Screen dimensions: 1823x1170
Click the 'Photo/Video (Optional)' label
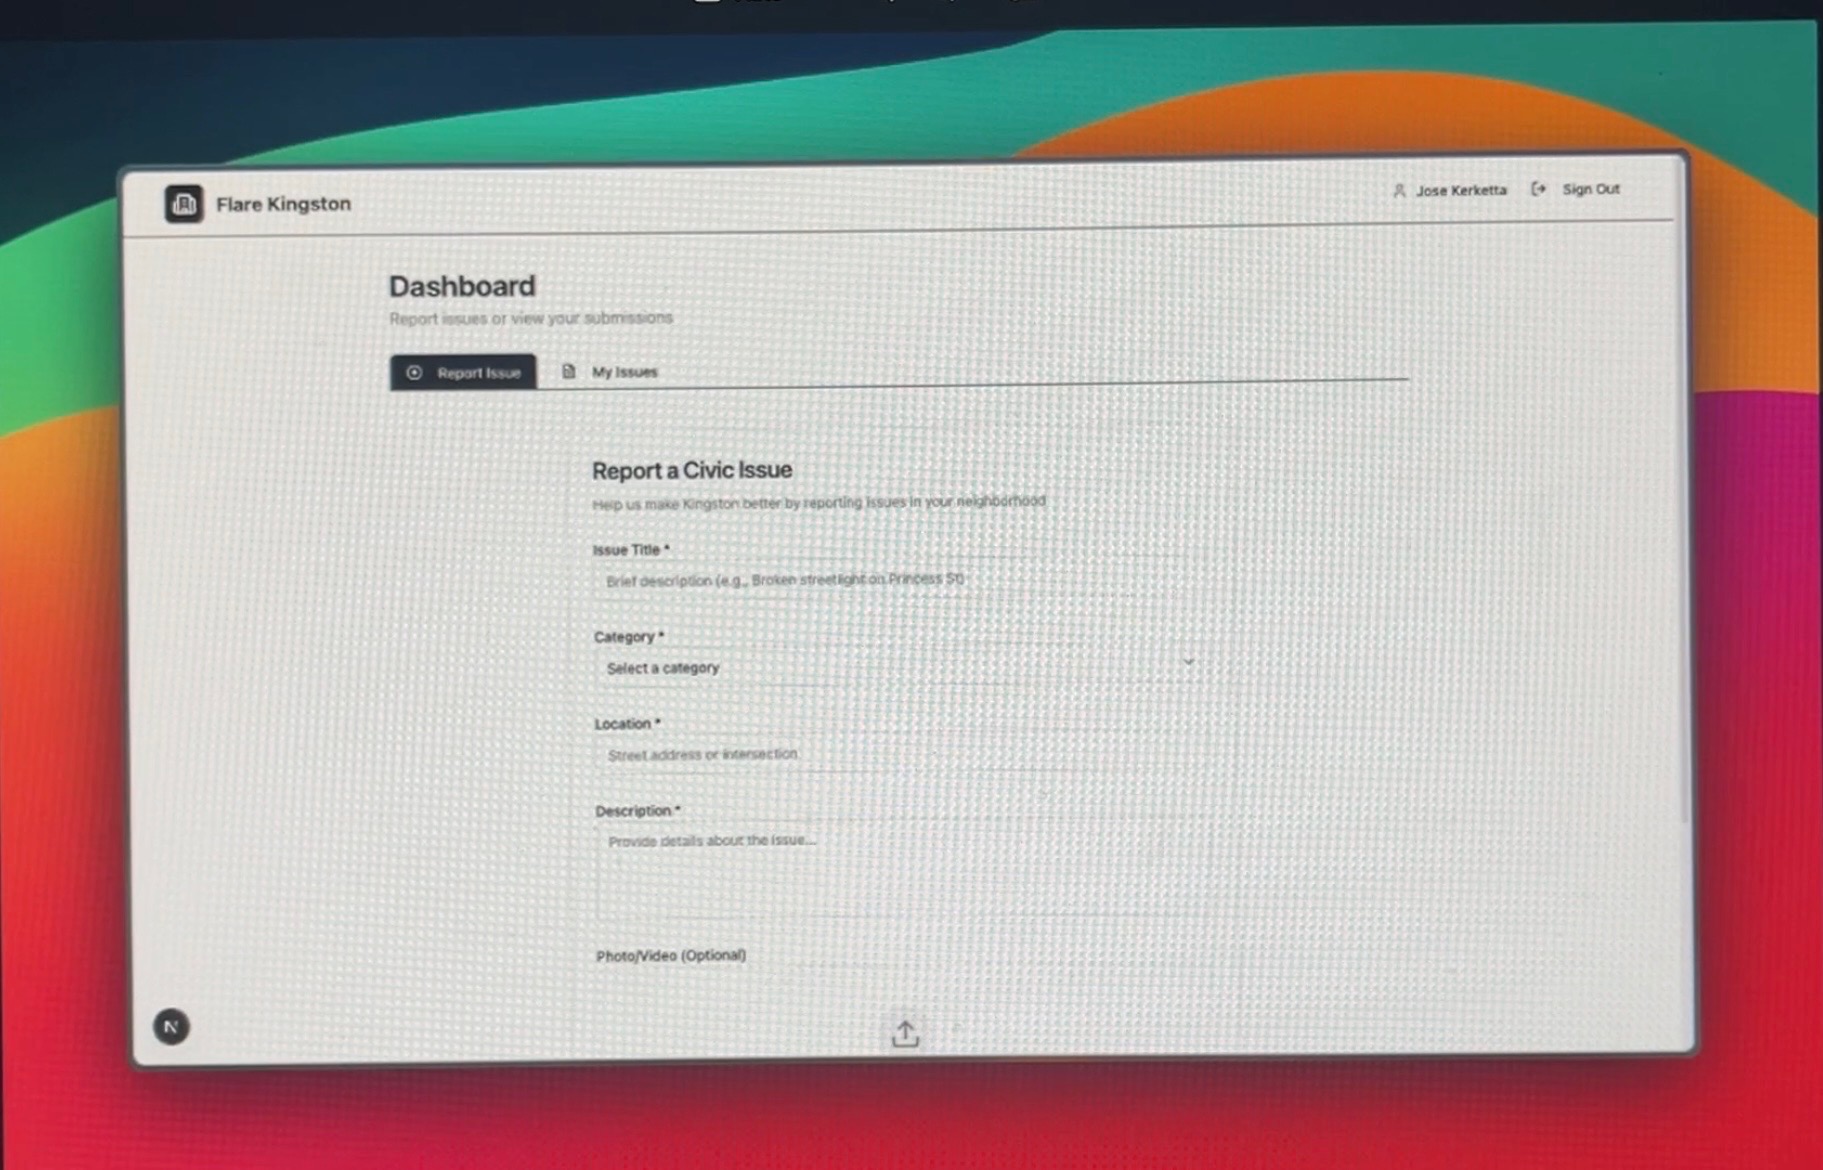point(671,956)
